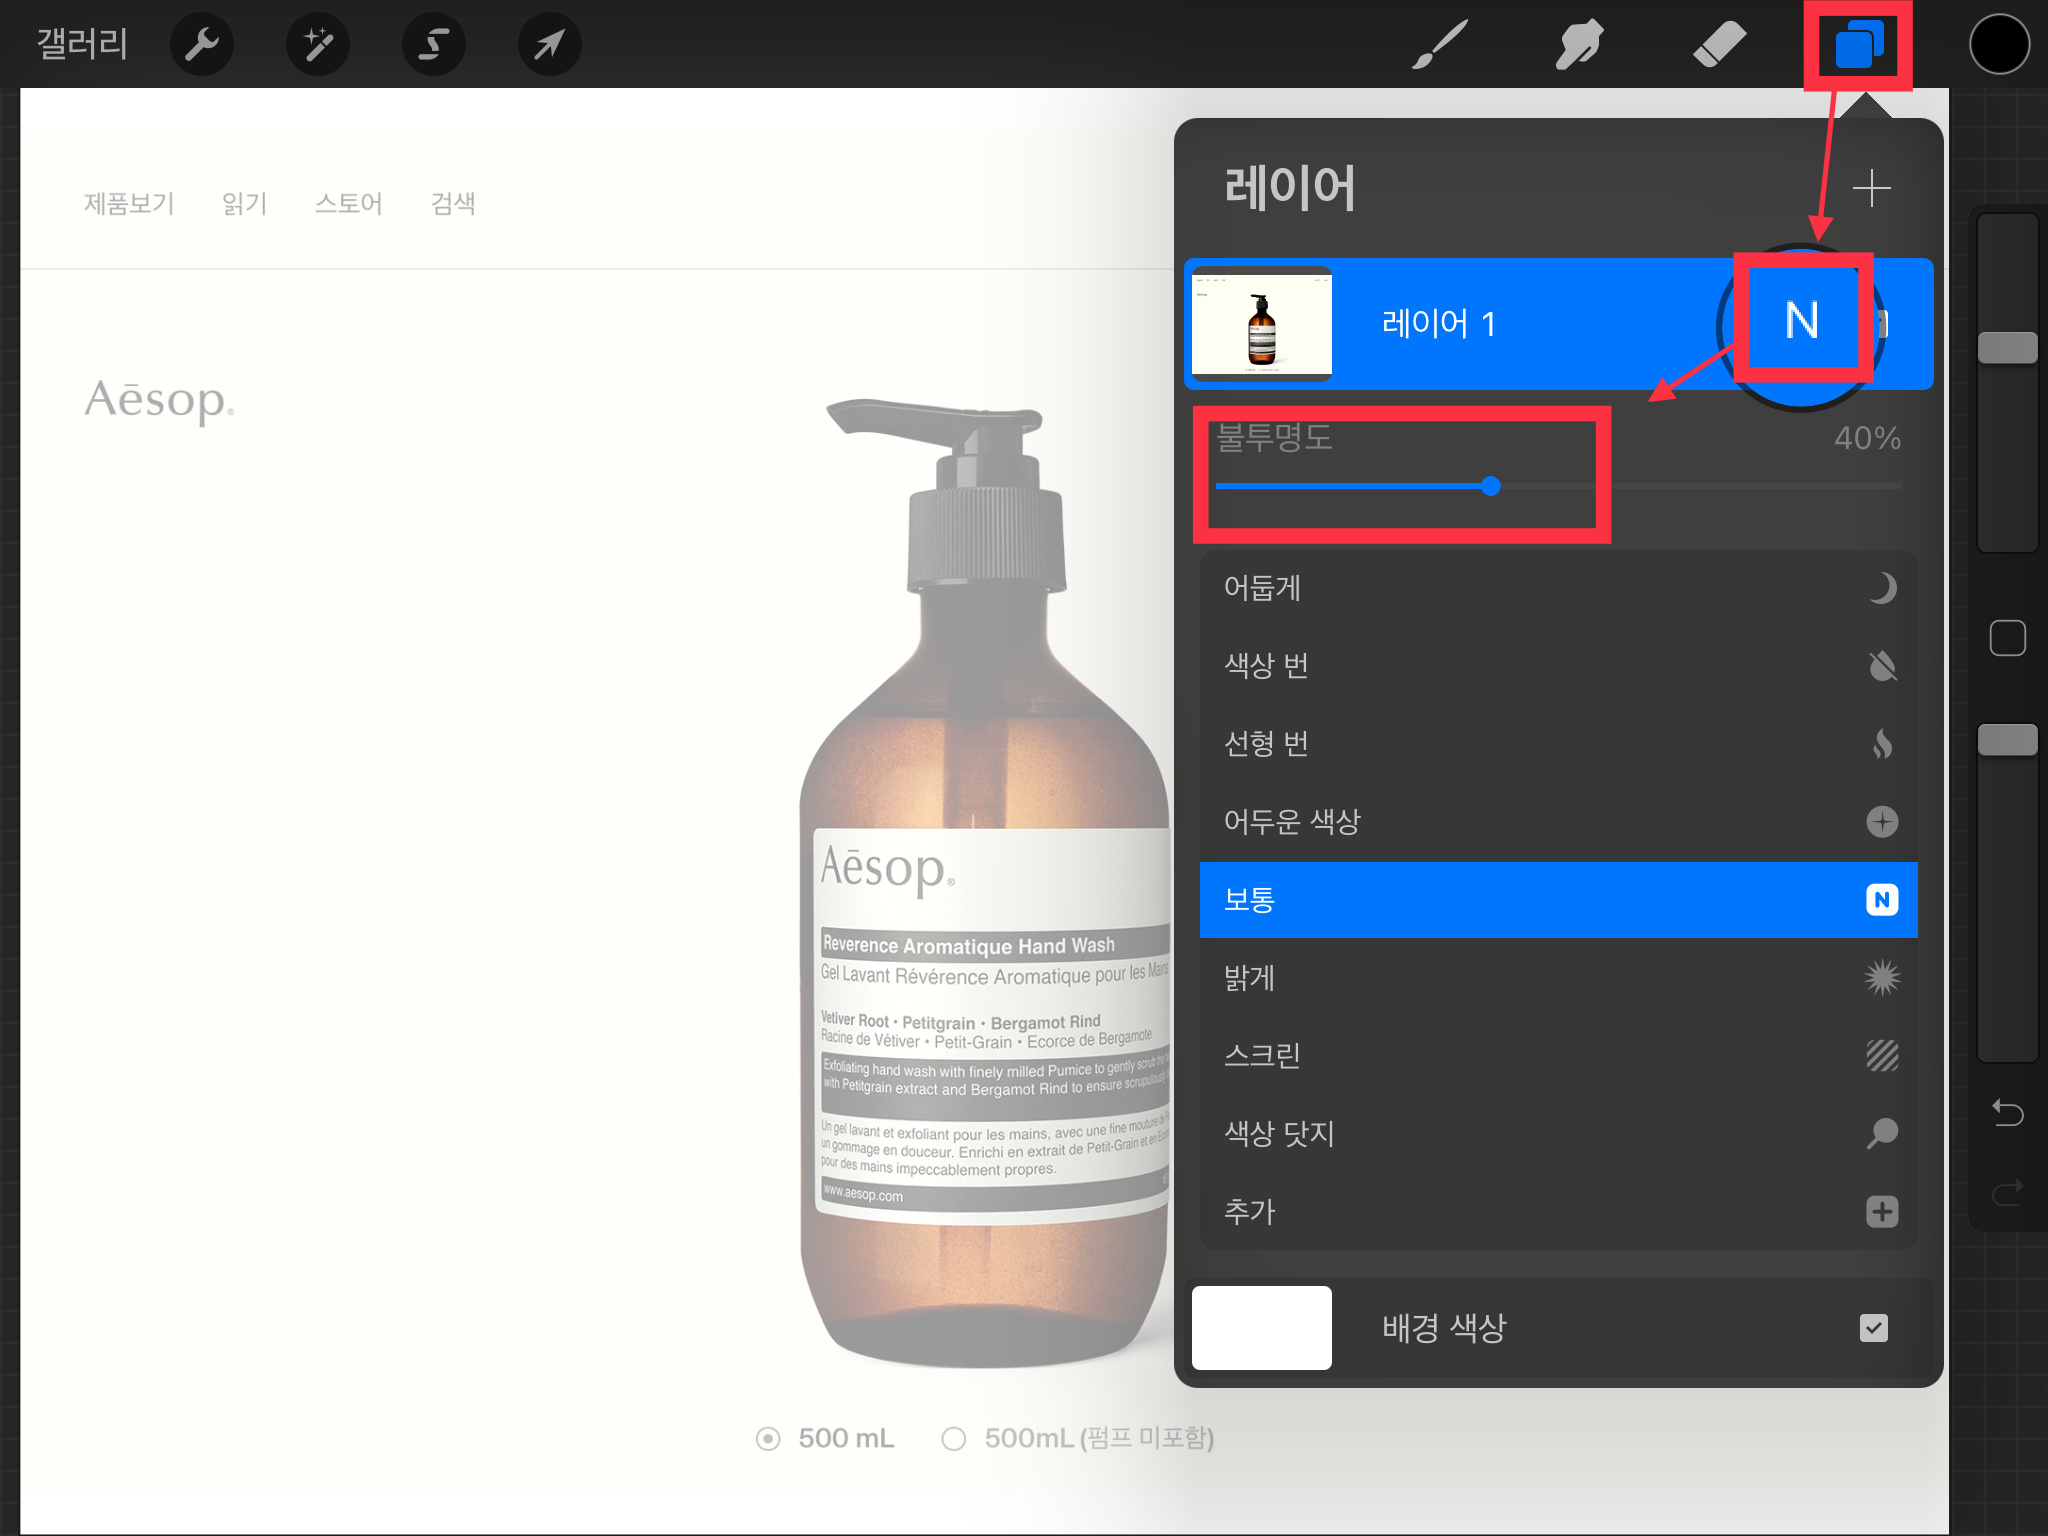2048x1536 pixels.
Task: Click the 불투명도 opacity slider handle
Action: tap(1491, 487)
